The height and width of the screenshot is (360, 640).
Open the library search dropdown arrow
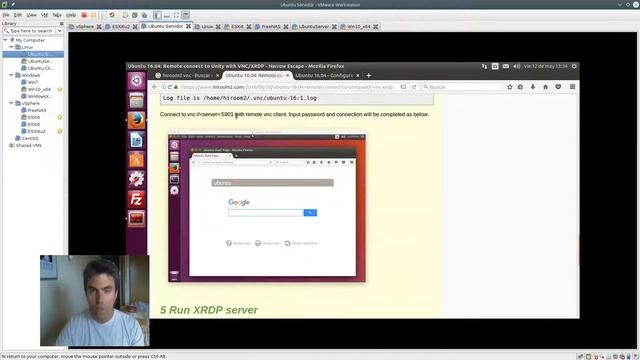[60, 31]
